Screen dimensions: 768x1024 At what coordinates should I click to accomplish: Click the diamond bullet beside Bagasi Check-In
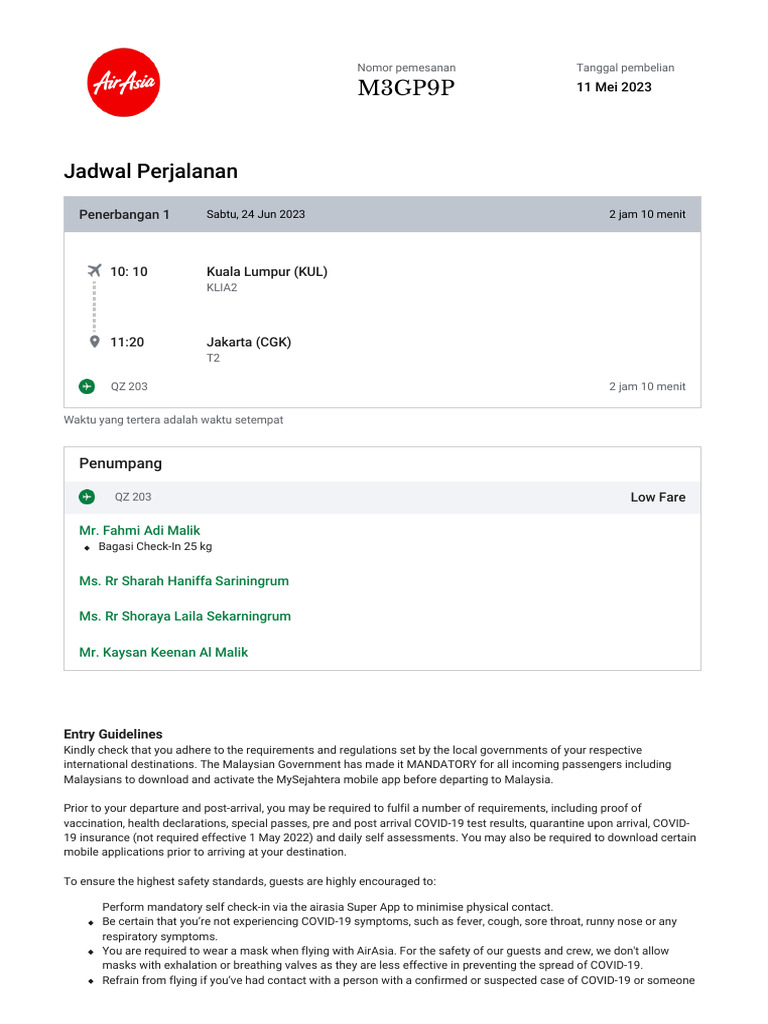[x=88, y=548]
